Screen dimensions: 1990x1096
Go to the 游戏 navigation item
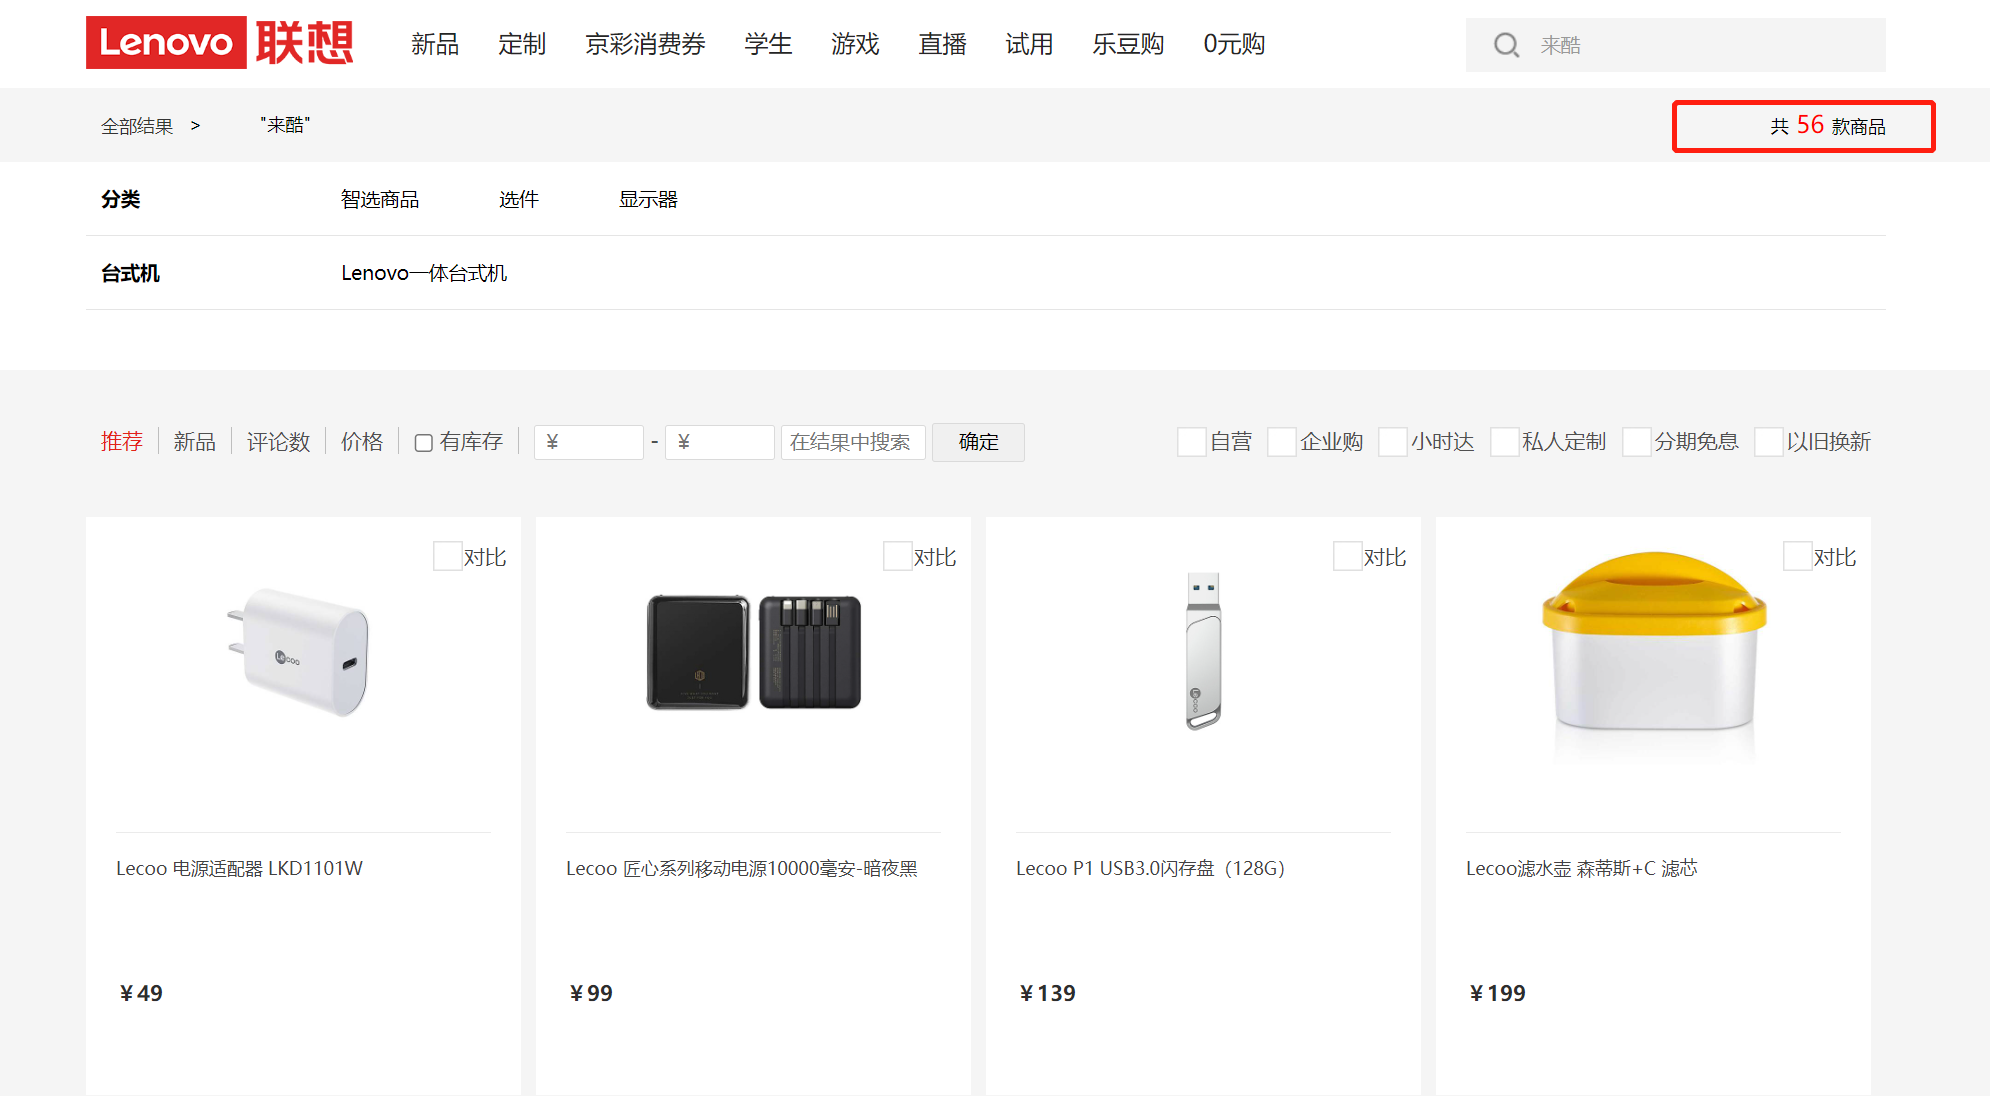(855, 44)
